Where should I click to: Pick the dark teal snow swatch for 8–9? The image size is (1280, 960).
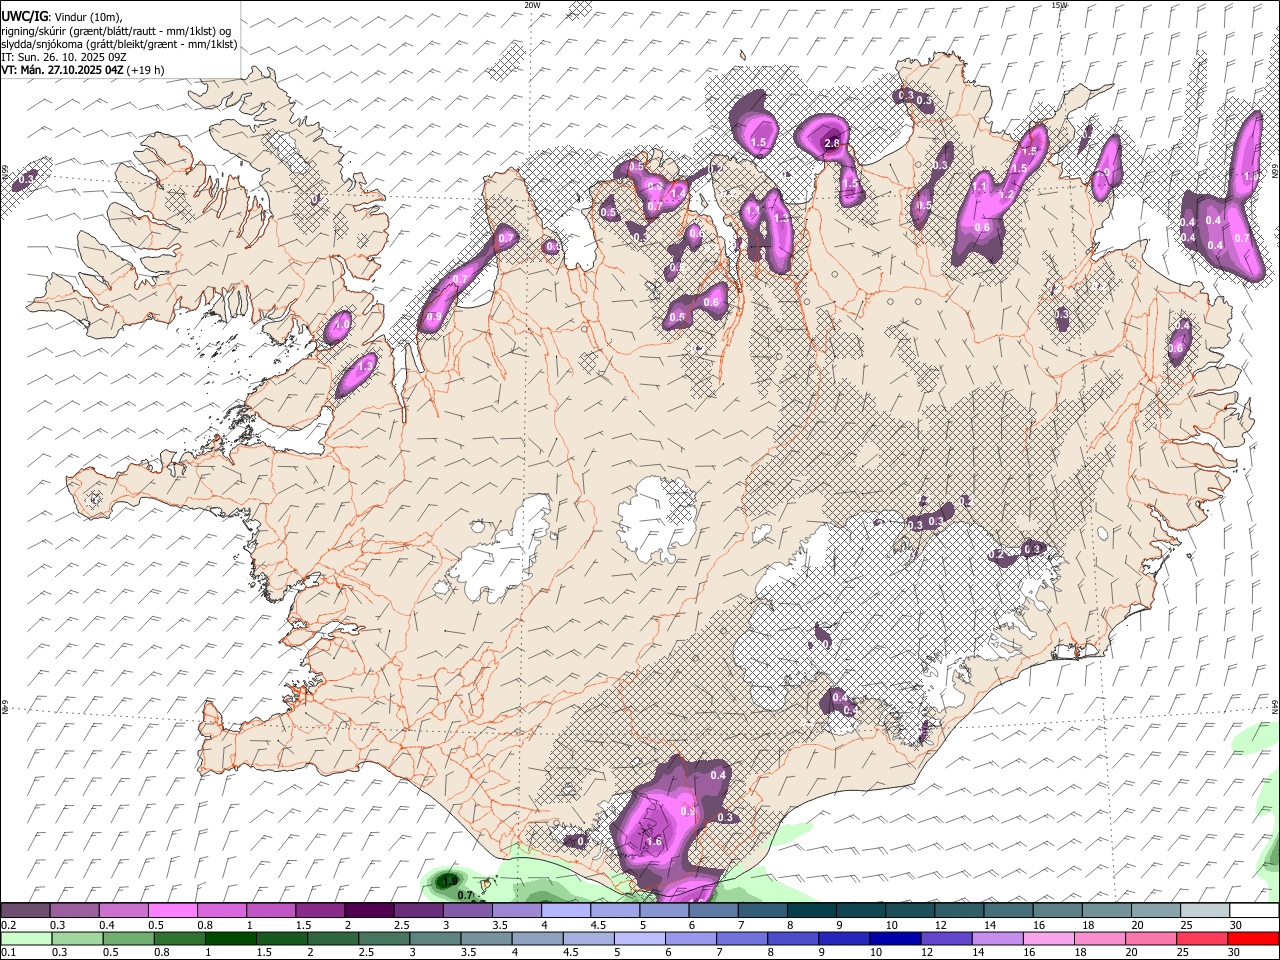pyautogui.click(x=811, y=911)
